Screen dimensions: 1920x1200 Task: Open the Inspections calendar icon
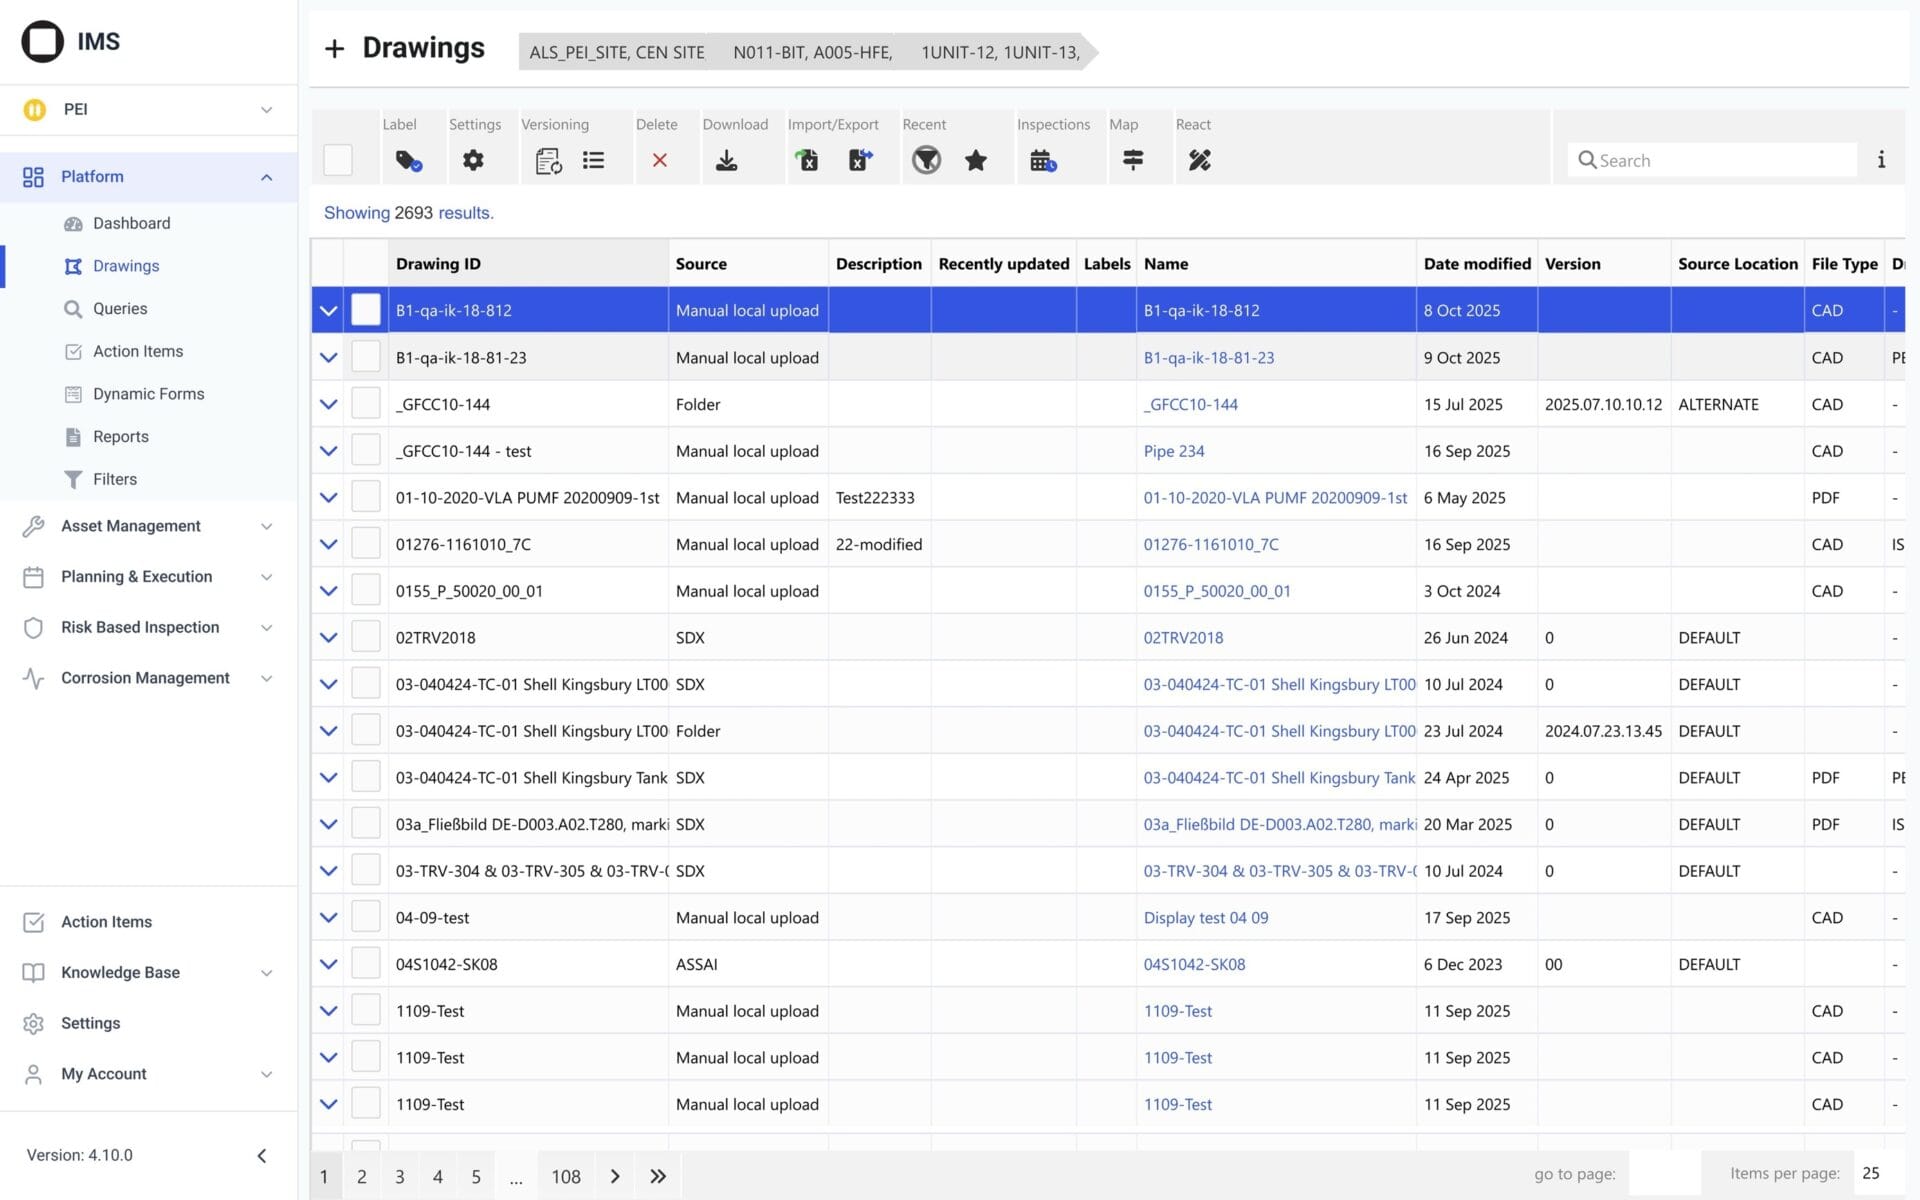point(1043,160)
